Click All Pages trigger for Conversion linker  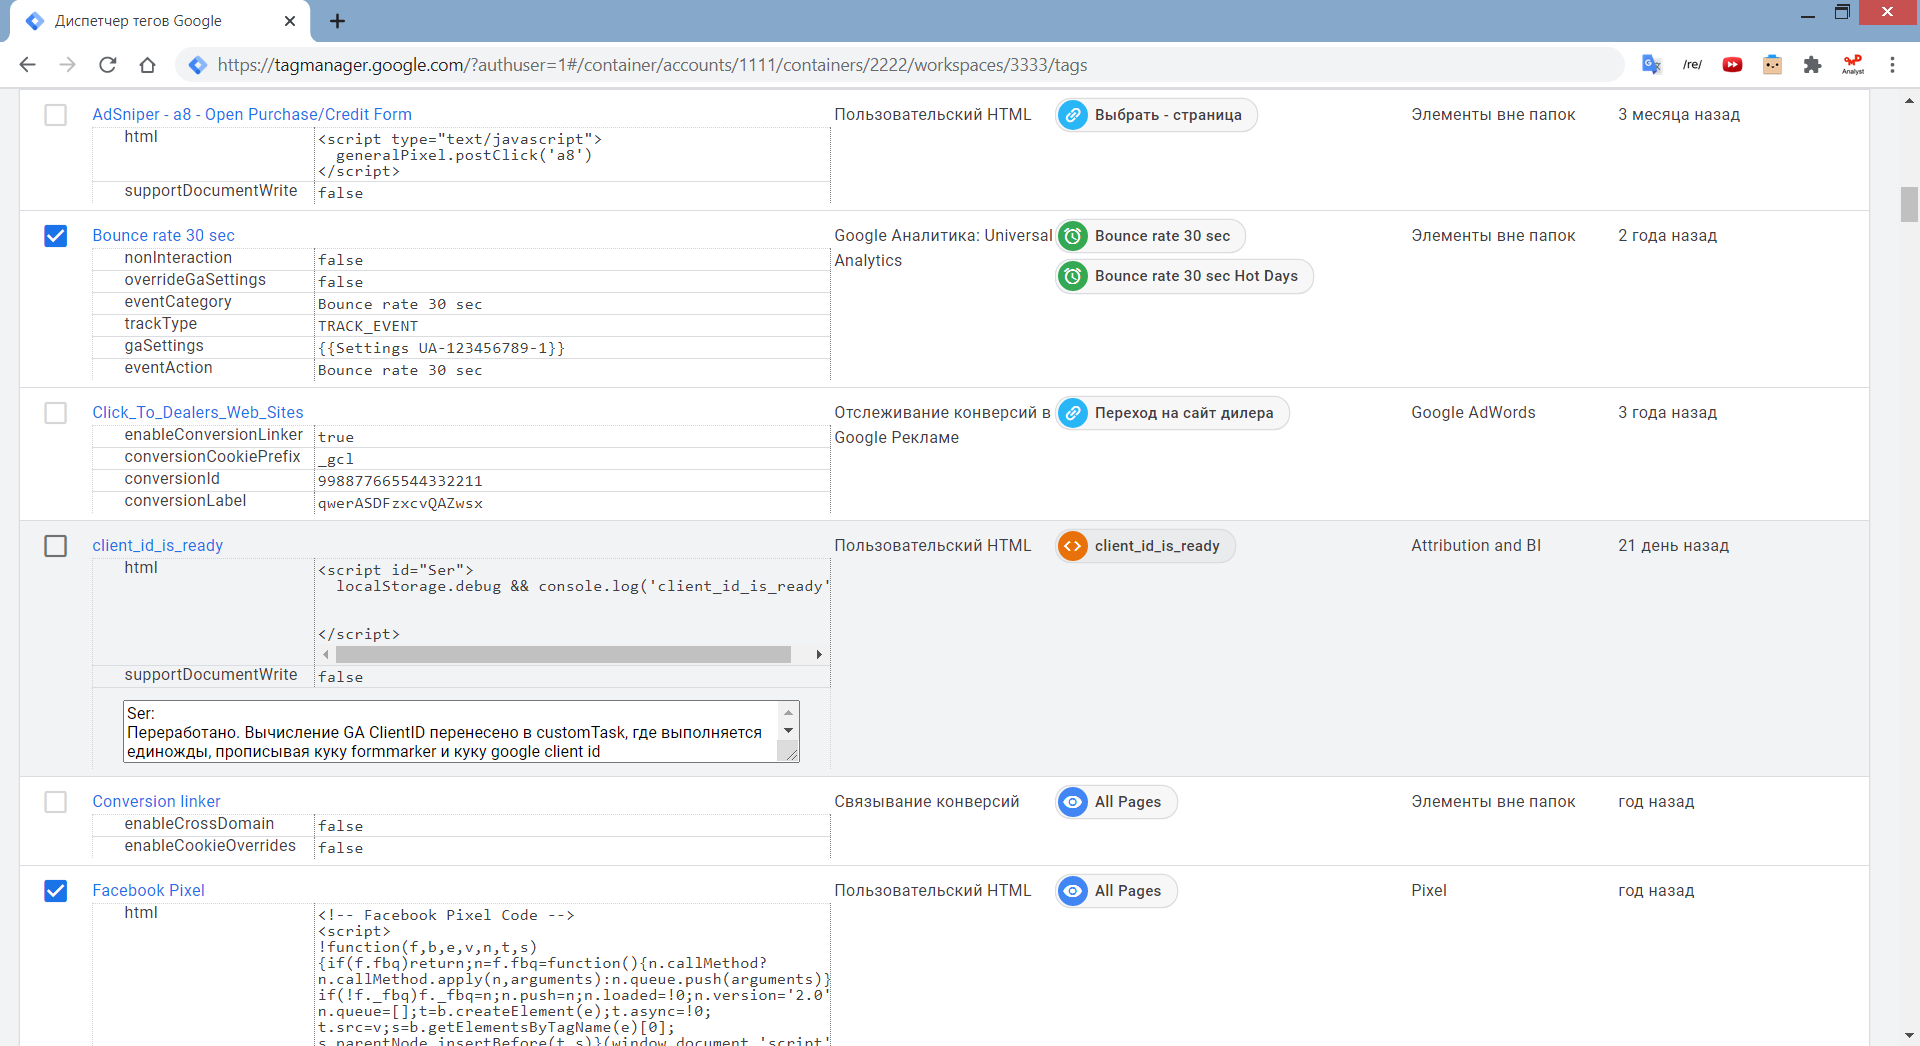click(x=1117, y=802)
